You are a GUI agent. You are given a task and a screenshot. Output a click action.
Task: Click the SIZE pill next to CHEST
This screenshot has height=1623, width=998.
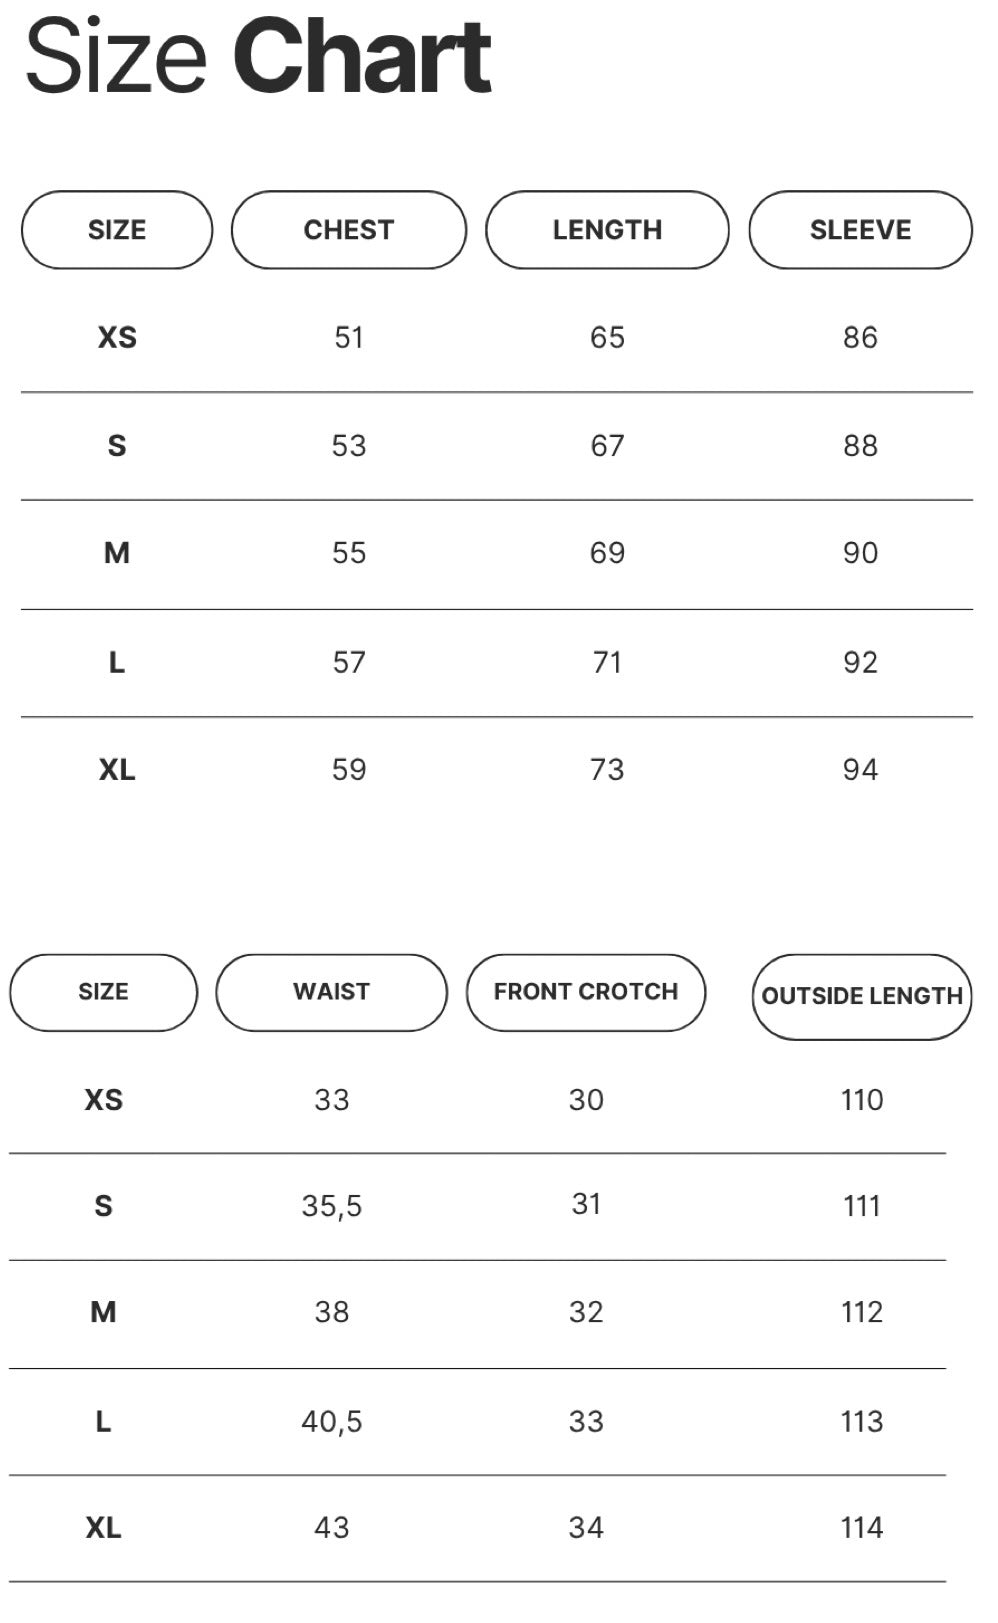pos(117,230)
